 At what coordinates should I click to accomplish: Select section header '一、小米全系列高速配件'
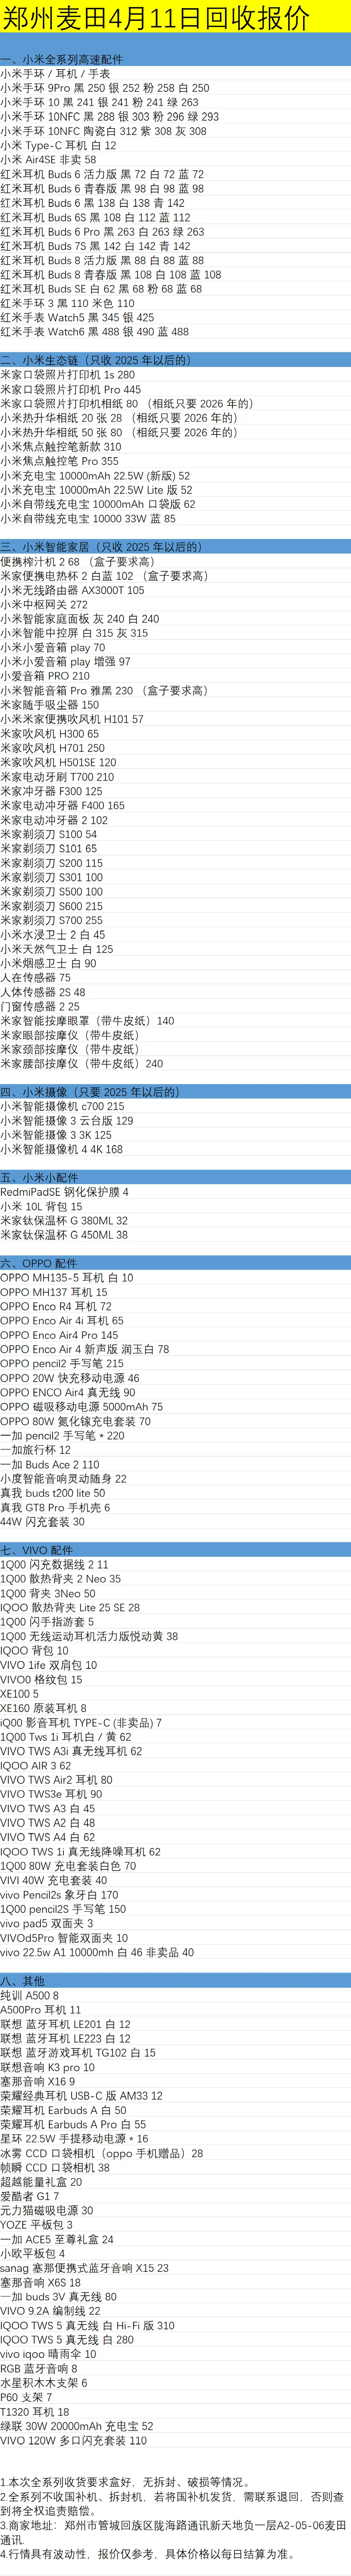point(62,60)
